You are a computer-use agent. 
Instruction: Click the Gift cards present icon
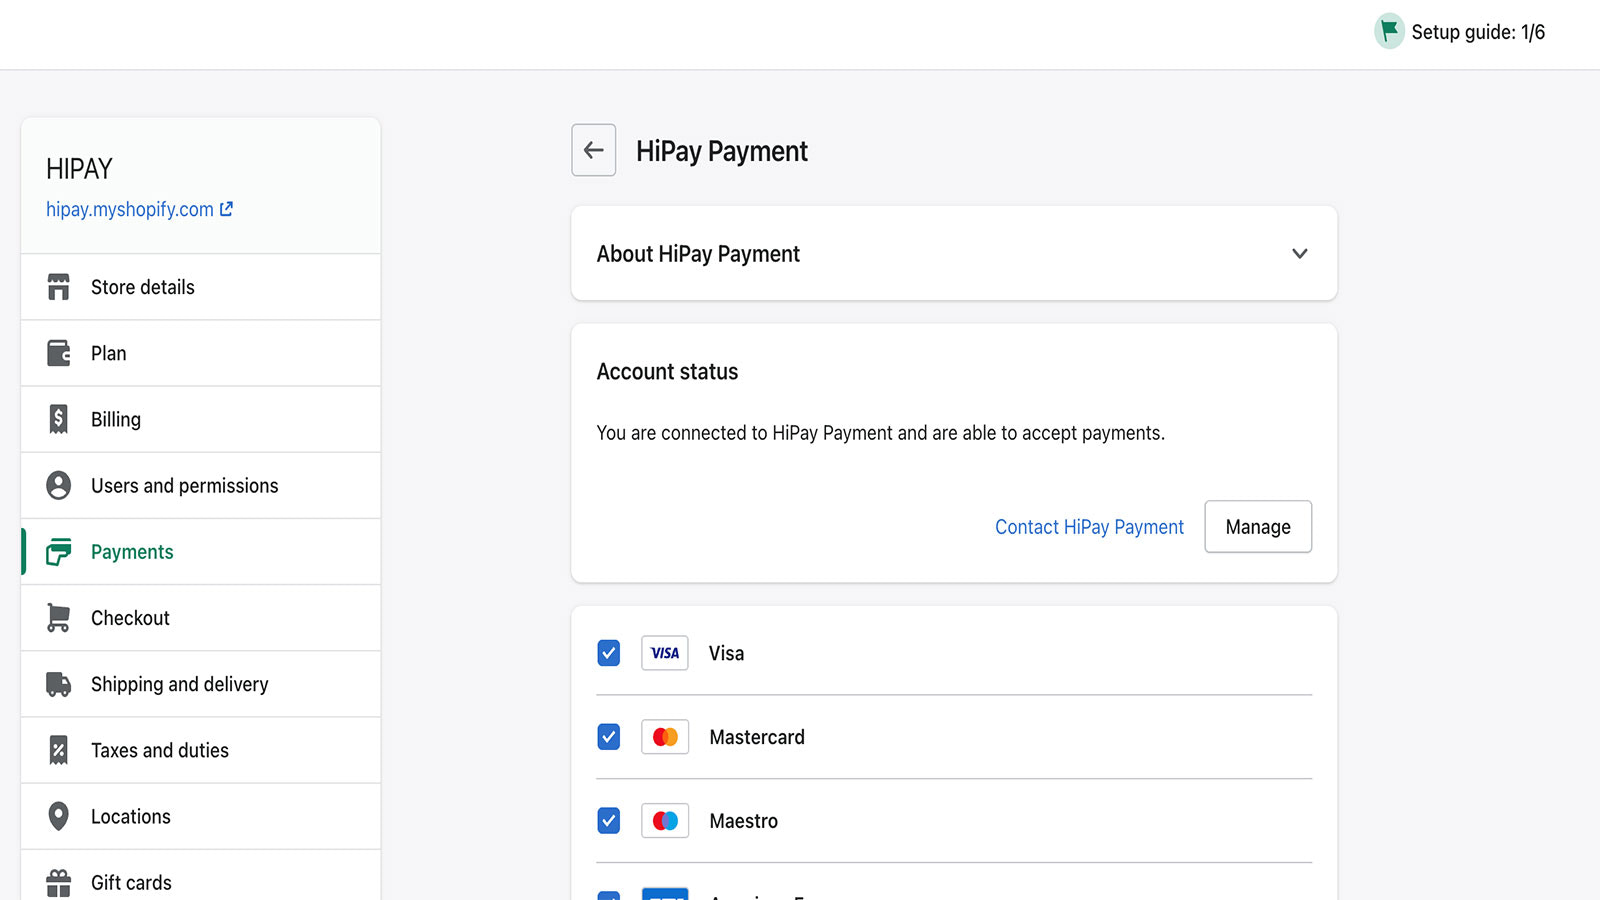[x=59, y=883]
